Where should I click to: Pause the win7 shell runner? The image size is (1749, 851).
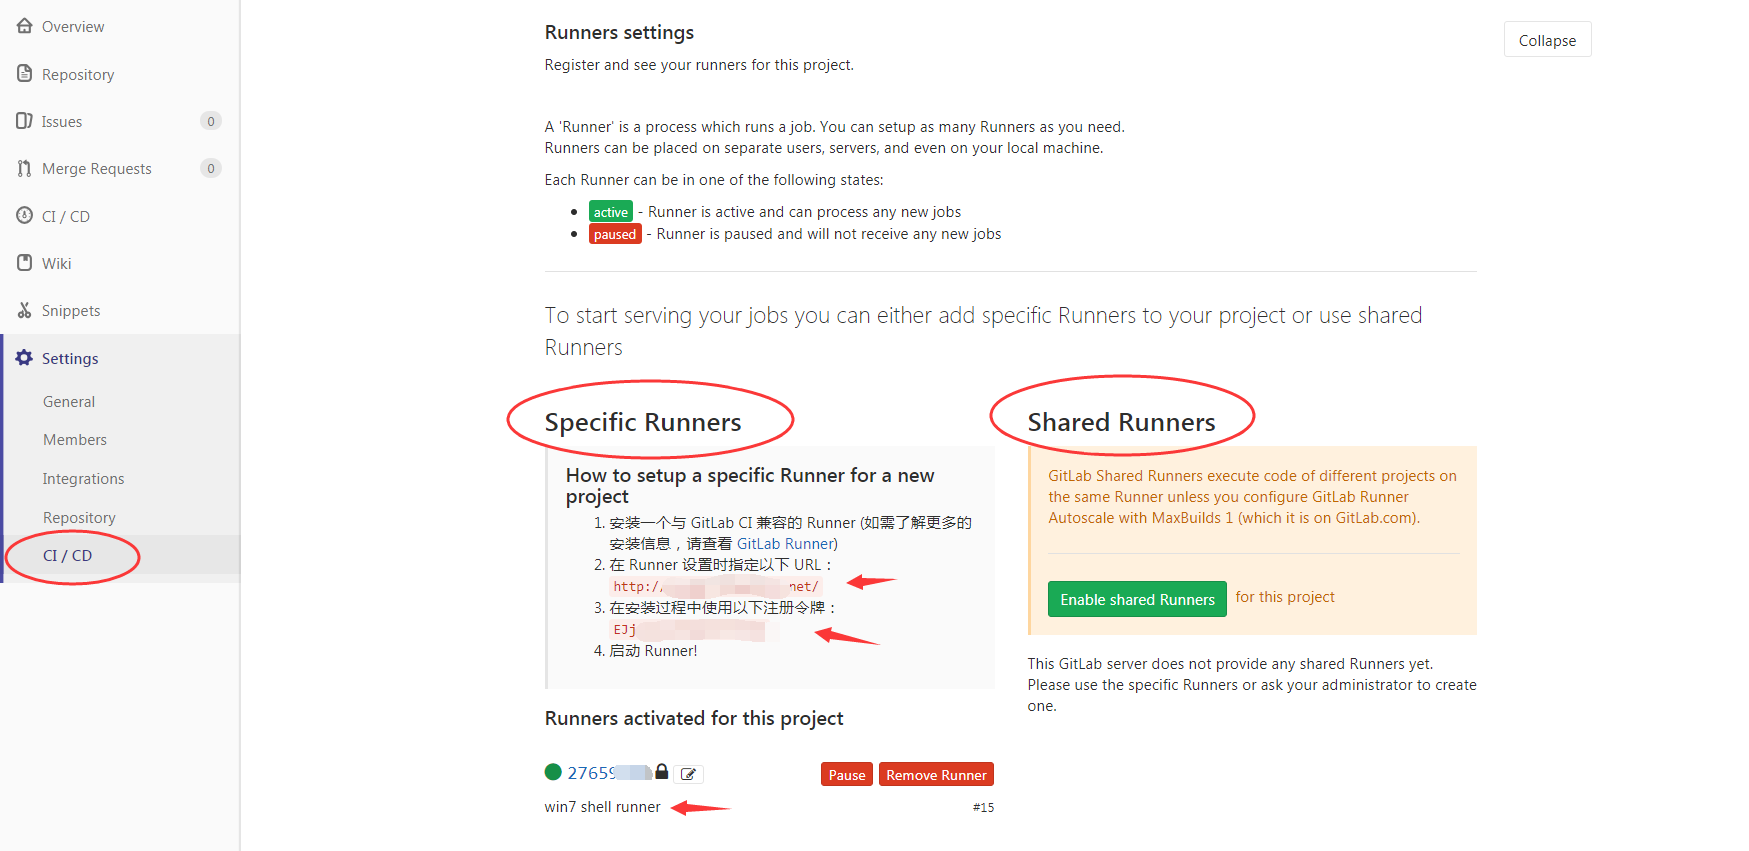(x=847, y=774)
